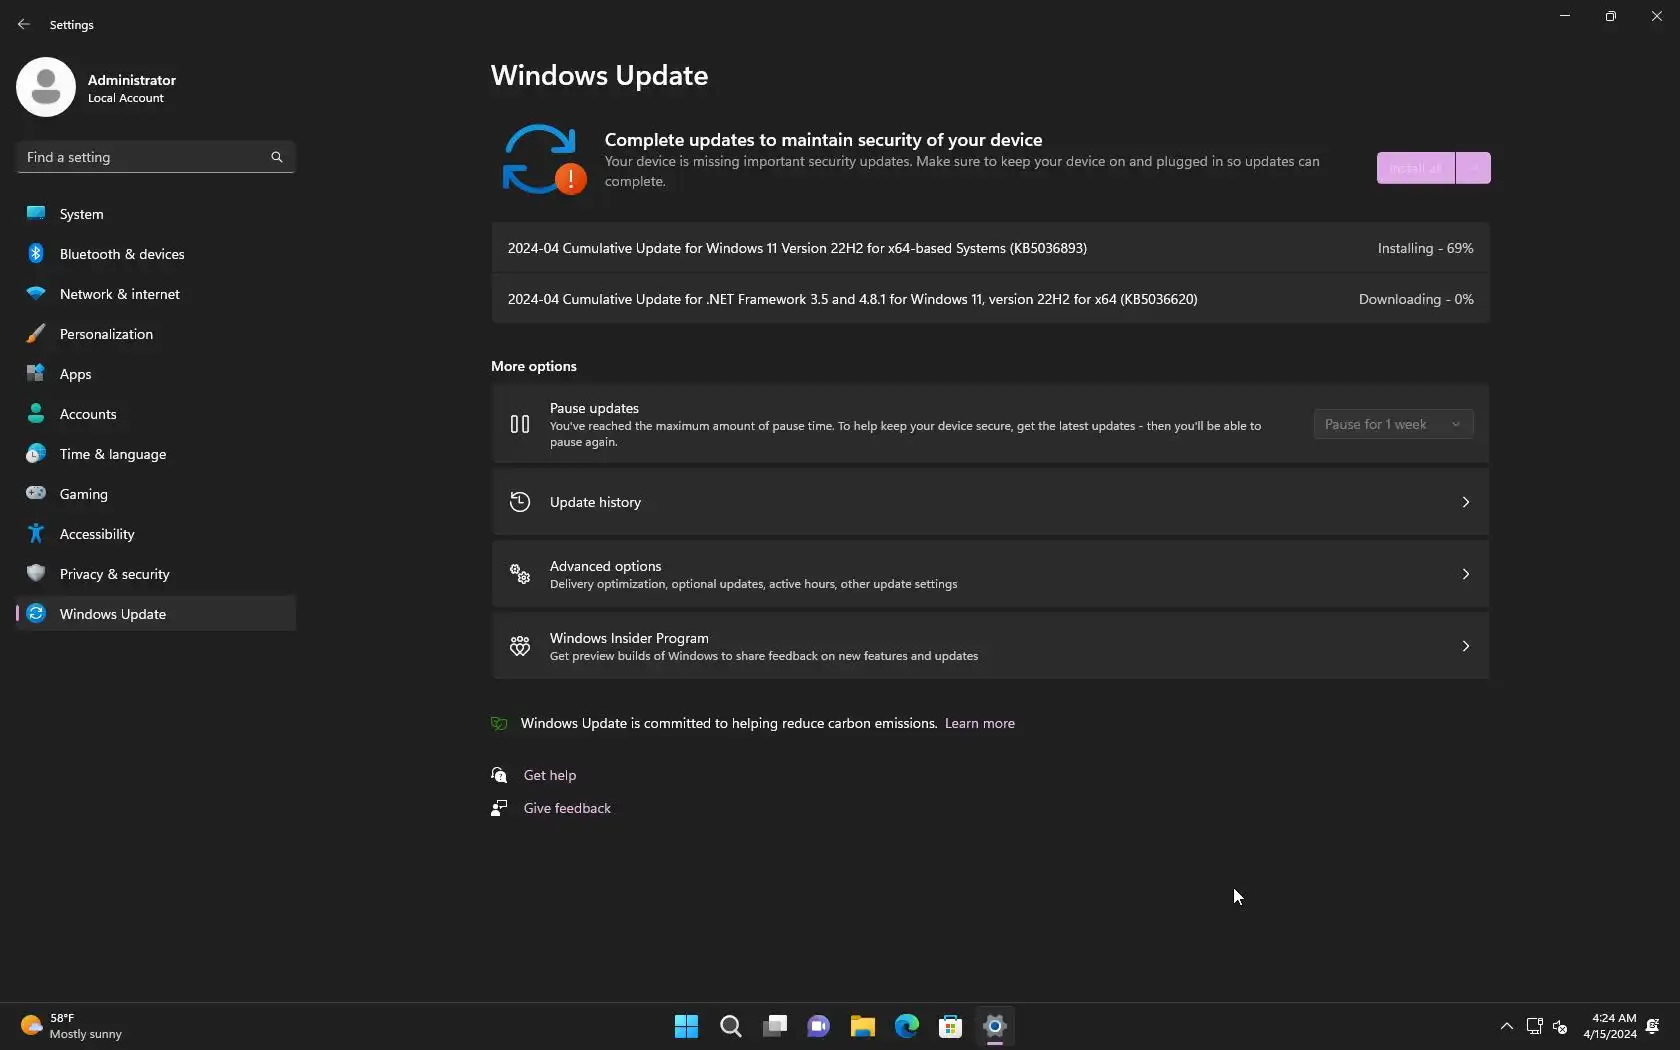This screenshot has width=1680, height=1050.
Task: Open the notification bell in the tray
Action: pos(1653,1026)
